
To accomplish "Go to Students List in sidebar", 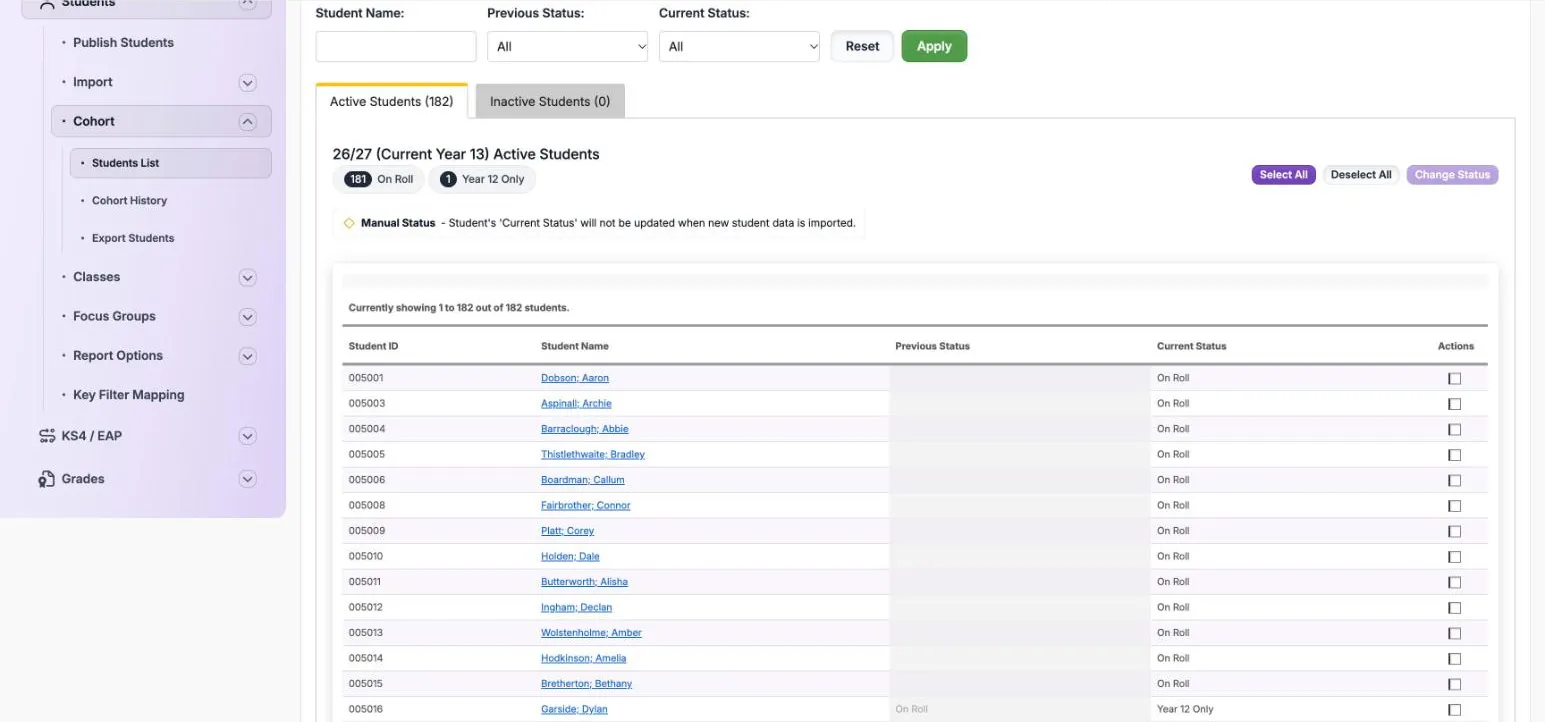I will (x=171, y=163).
